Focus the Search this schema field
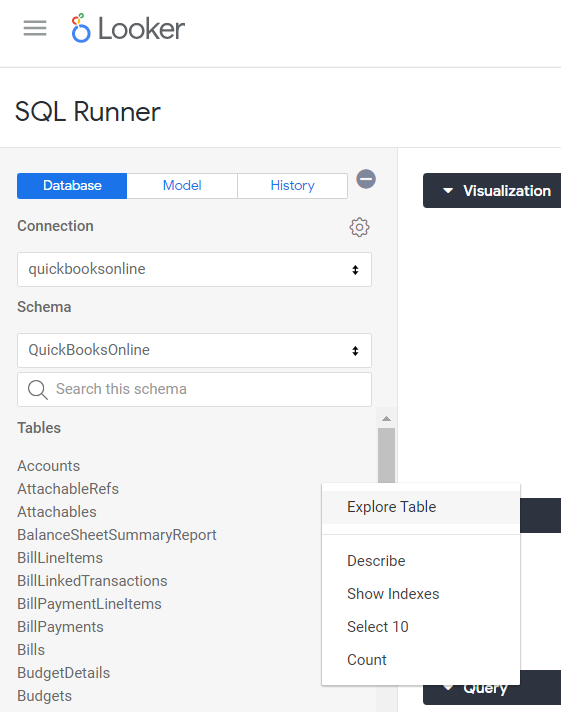The width and height of the screenshot is (561, 712). tap(194, 390)
